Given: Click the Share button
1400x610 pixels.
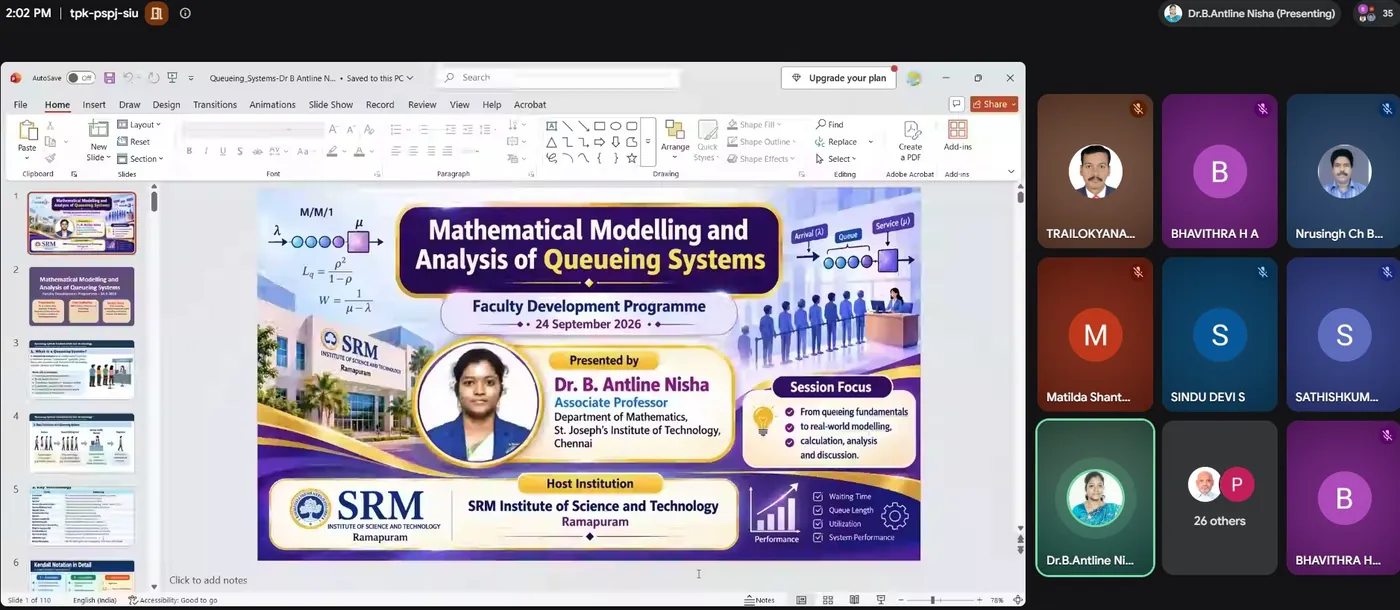Looking at the screenshot, I should tap(994, 104).
